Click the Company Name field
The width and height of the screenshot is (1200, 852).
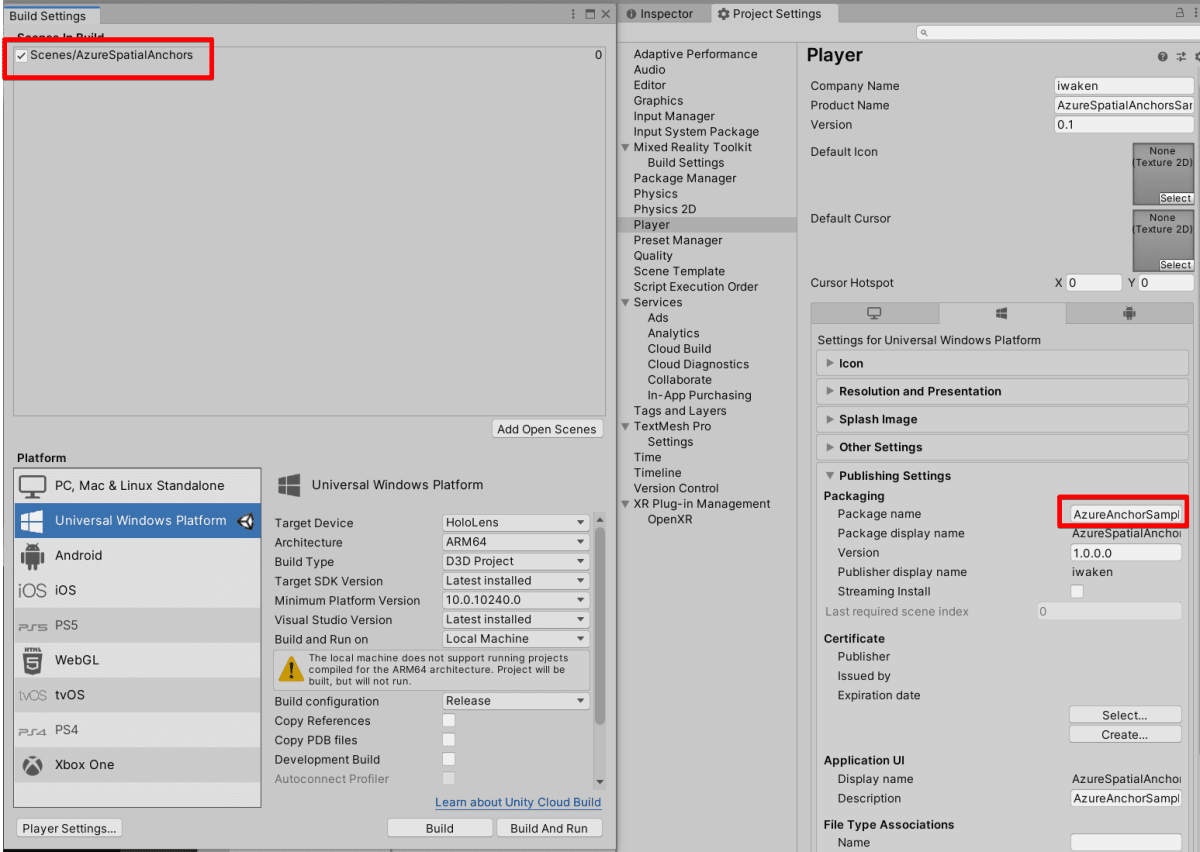coord(1124,86)
